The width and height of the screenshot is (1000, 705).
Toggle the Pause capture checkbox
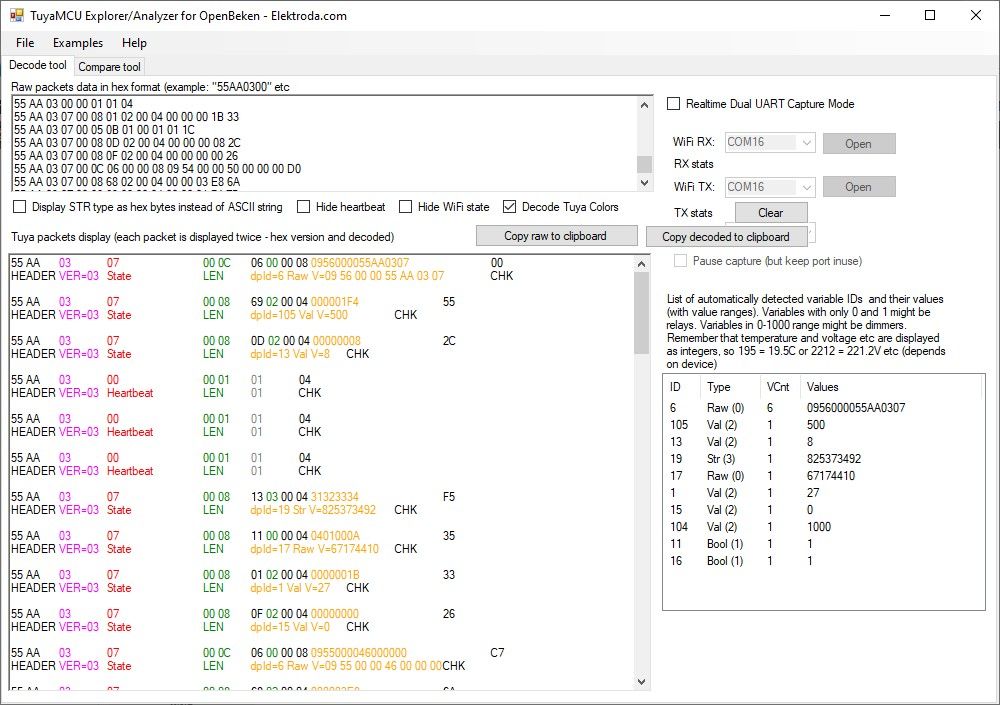point(680,260)
